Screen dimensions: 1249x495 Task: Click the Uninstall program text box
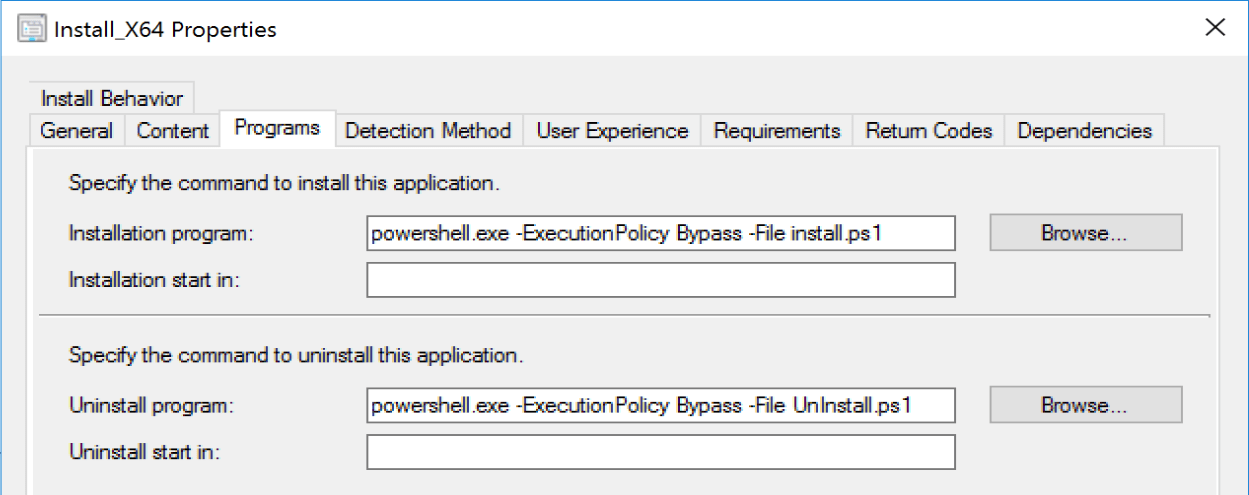660,405
